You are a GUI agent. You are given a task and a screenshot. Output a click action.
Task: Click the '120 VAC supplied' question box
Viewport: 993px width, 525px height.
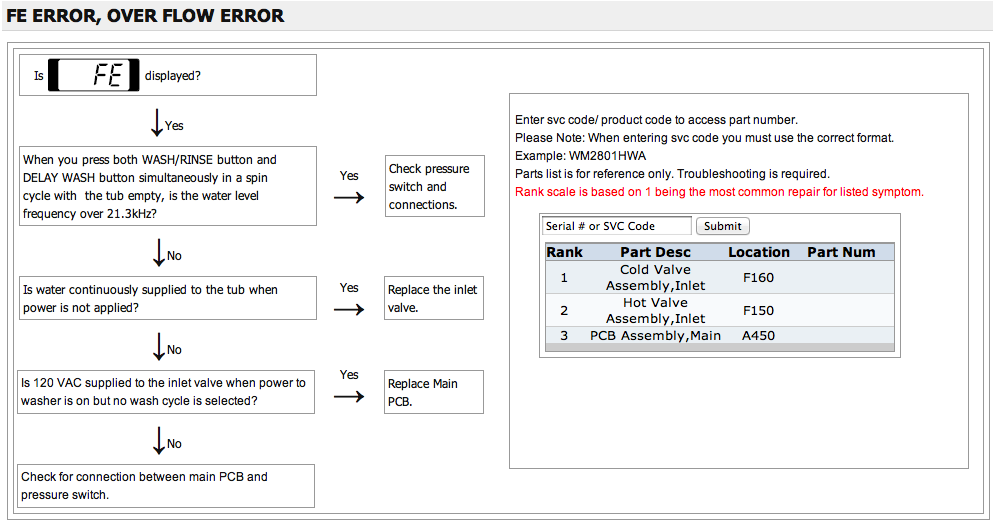coord(166,392)
